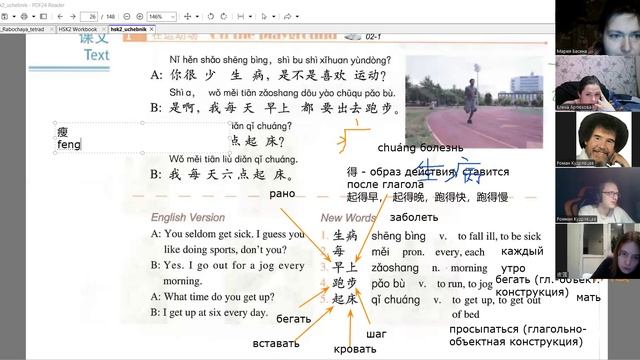Click the annotation 'кровать'

(355, 349)
